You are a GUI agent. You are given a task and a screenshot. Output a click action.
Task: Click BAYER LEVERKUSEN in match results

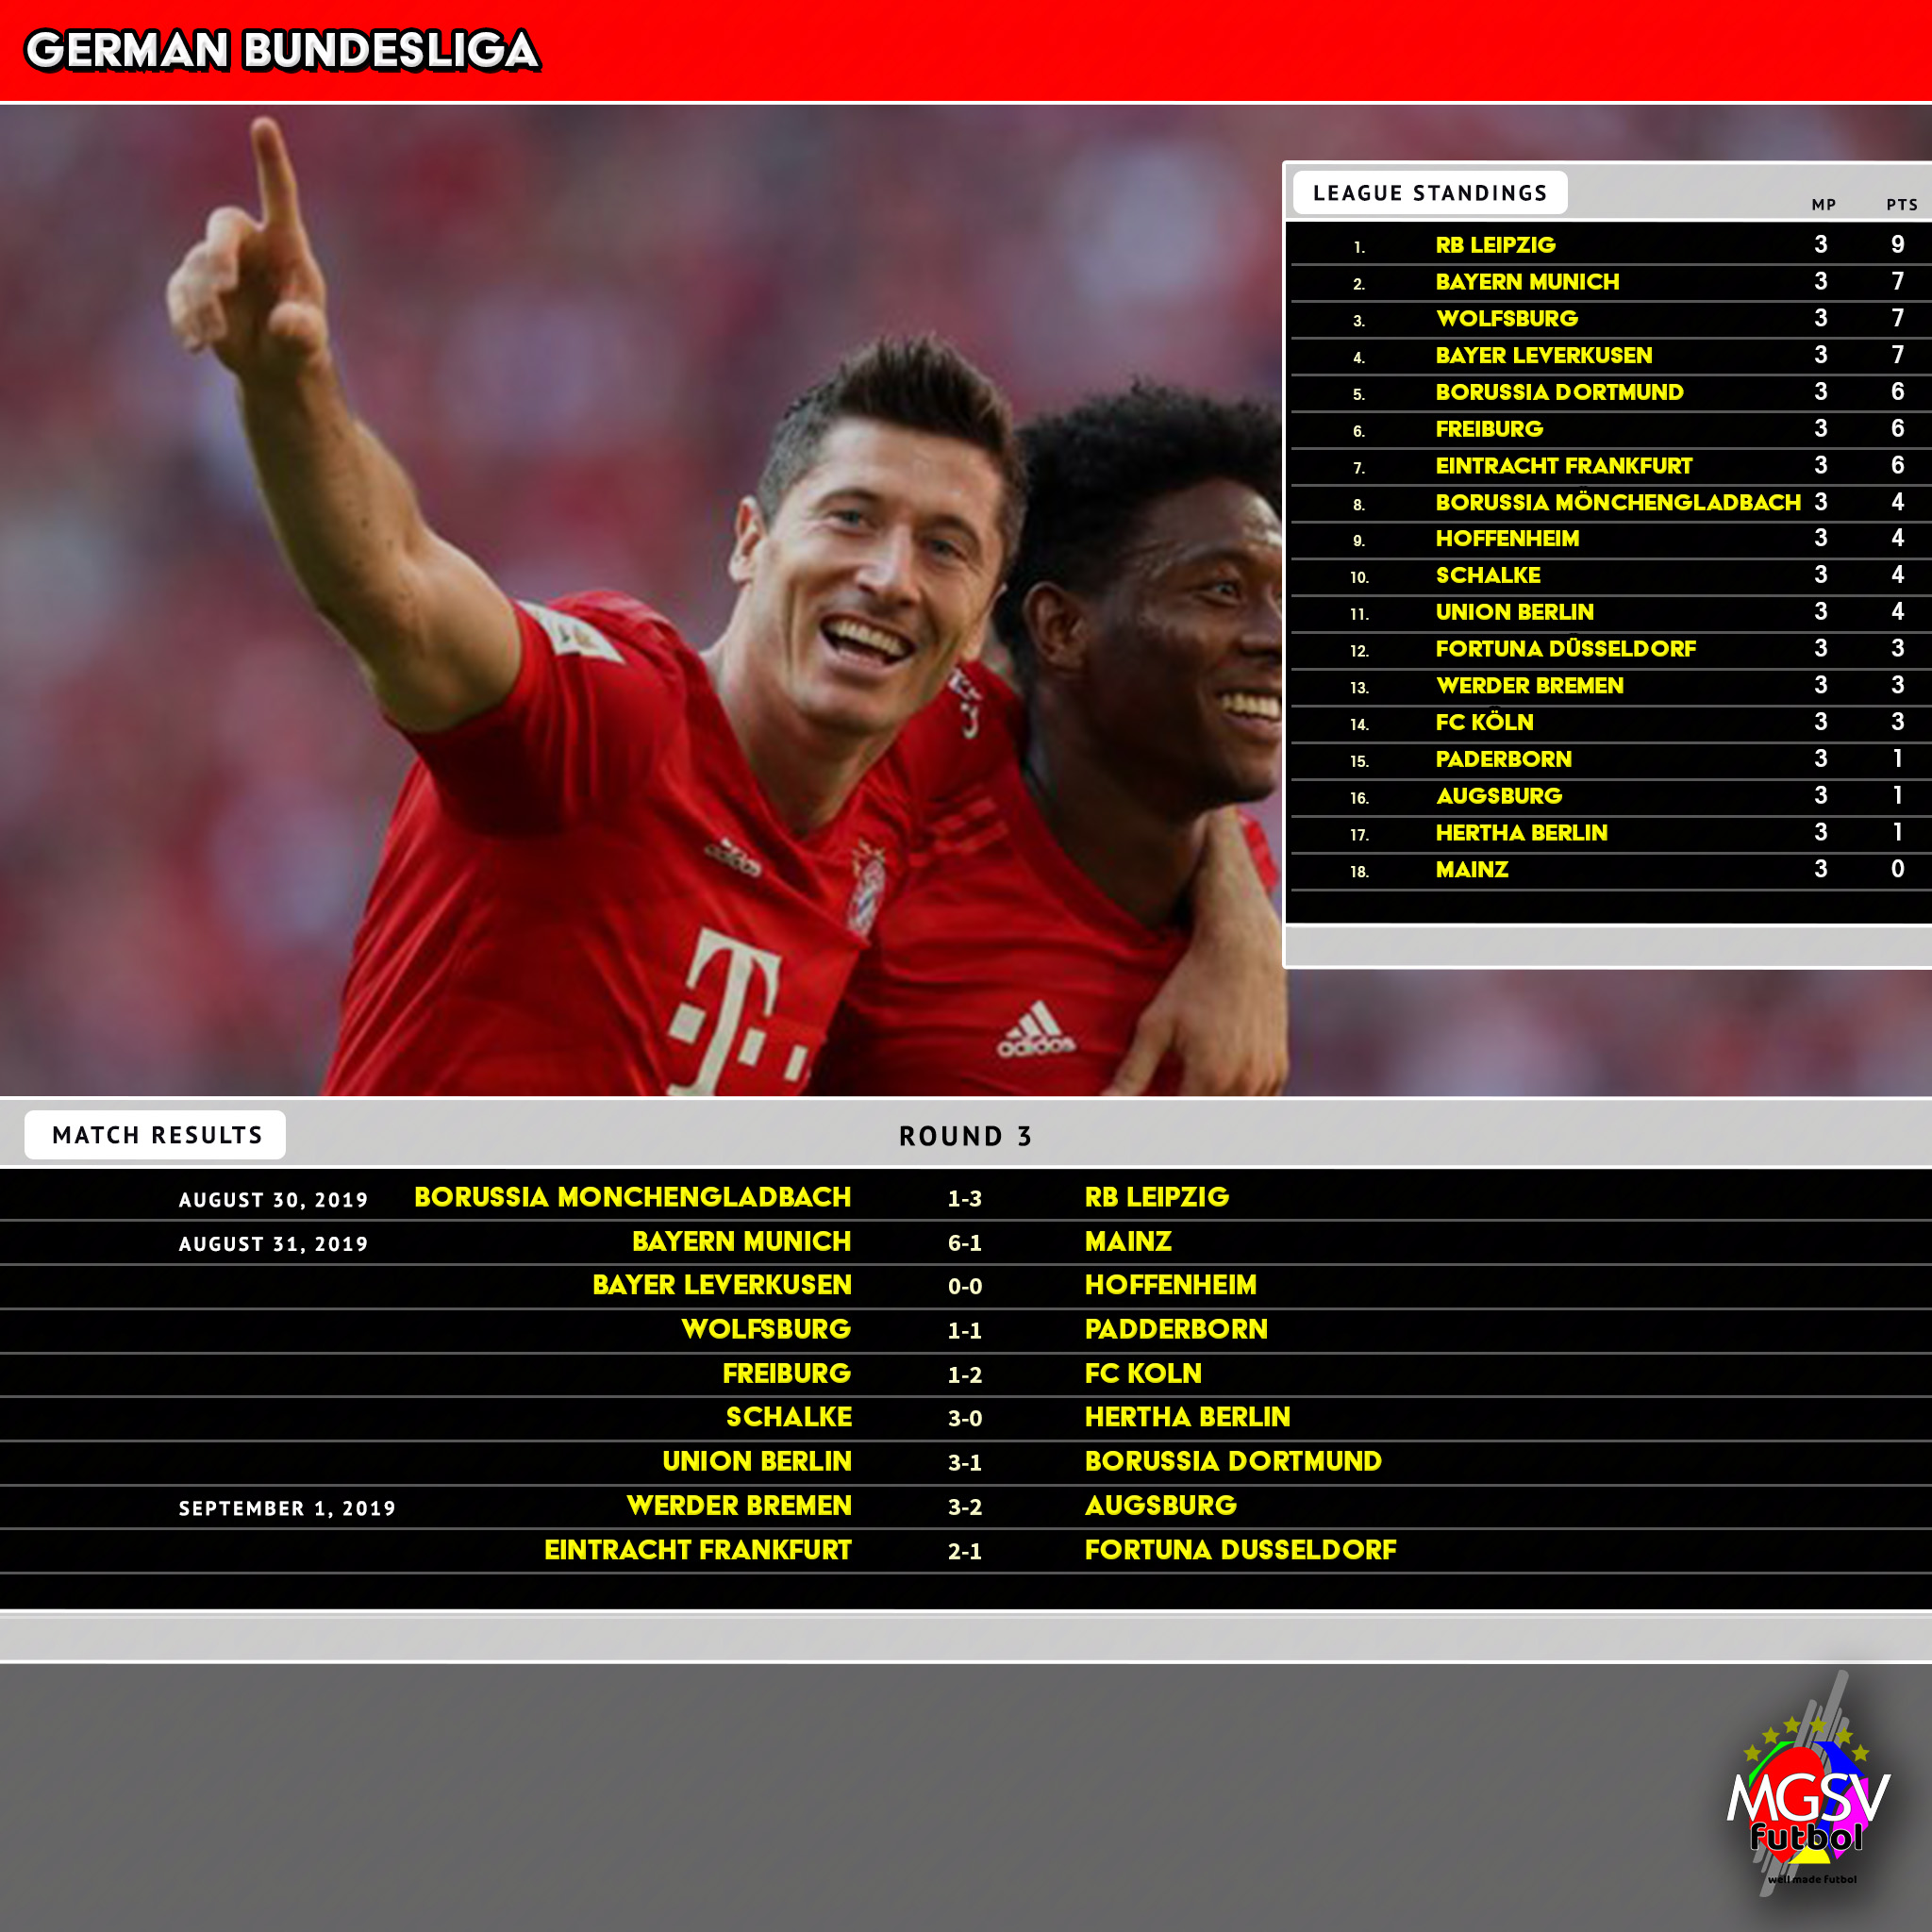pyautogui.click(x=721, y=1285)
